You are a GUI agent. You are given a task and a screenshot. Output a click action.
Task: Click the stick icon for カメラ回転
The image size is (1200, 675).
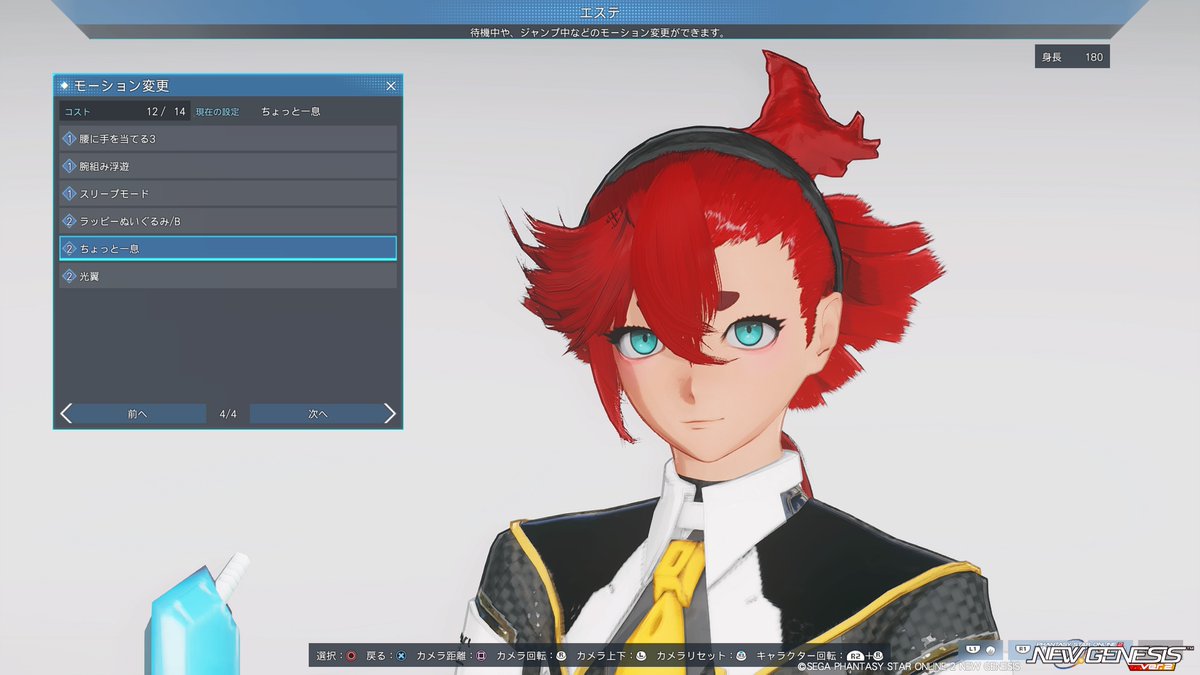[561, 656]
